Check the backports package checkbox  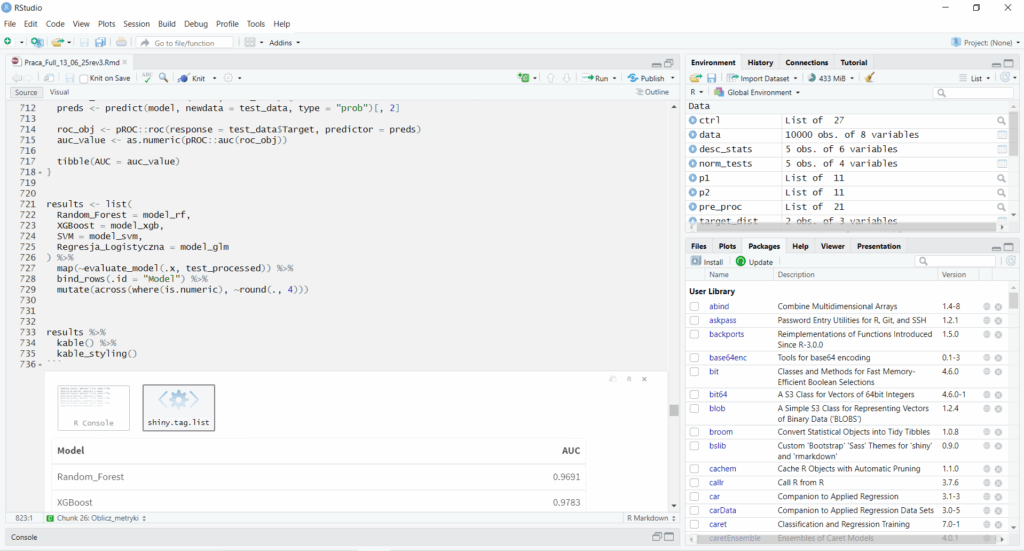[x=694, y=334]
